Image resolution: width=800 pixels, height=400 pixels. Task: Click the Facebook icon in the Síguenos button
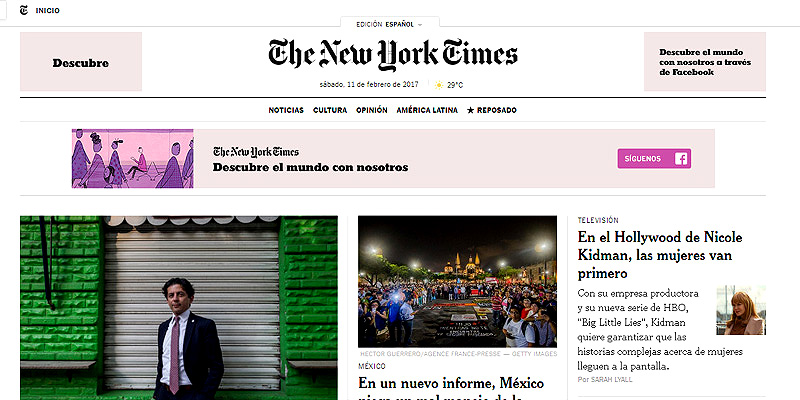click(681, 159)
